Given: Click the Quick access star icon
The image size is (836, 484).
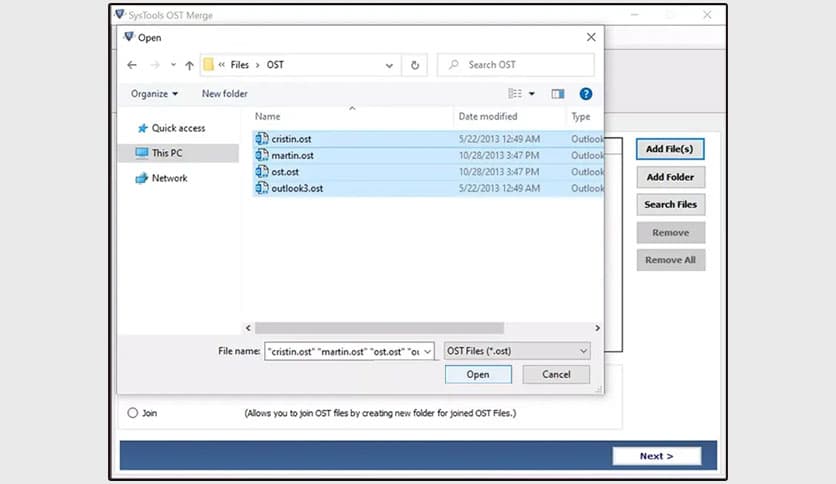Looking at the screenshot, I should 142,128.
